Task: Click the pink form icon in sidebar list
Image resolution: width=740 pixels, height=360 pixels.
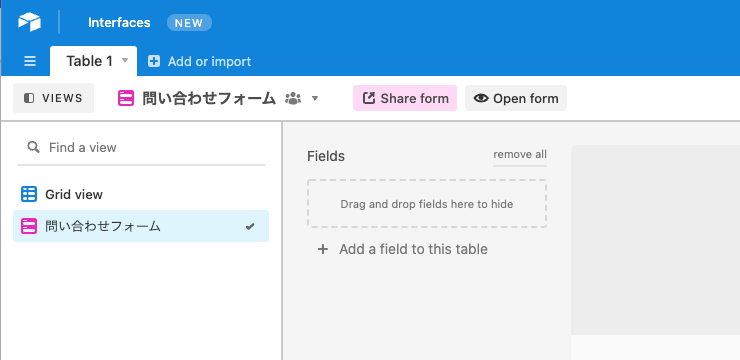Action: [29, 226]
